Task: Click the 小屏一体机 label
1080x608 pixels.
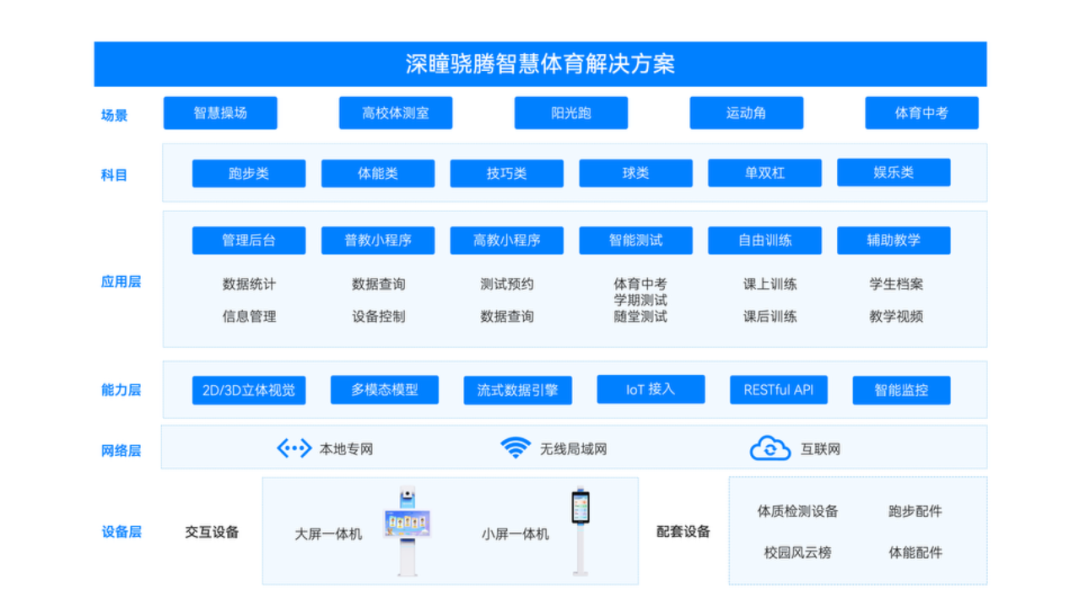Action: tap(515, 534)
